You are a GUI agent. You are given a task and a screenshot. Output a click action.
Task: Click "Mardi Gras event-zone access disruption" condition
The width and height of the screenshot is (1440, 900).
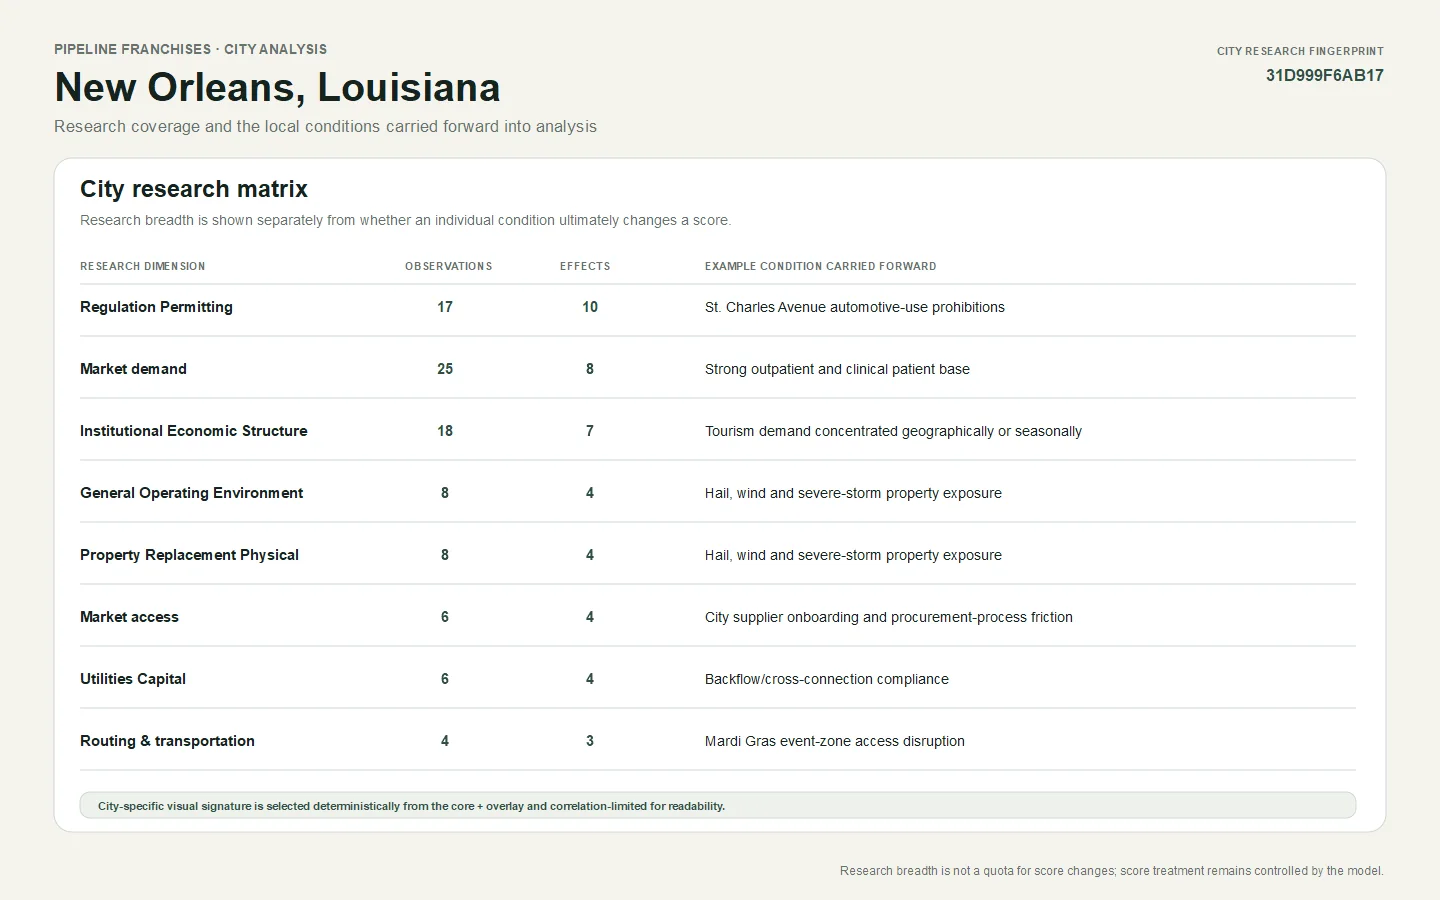(835, 741)
